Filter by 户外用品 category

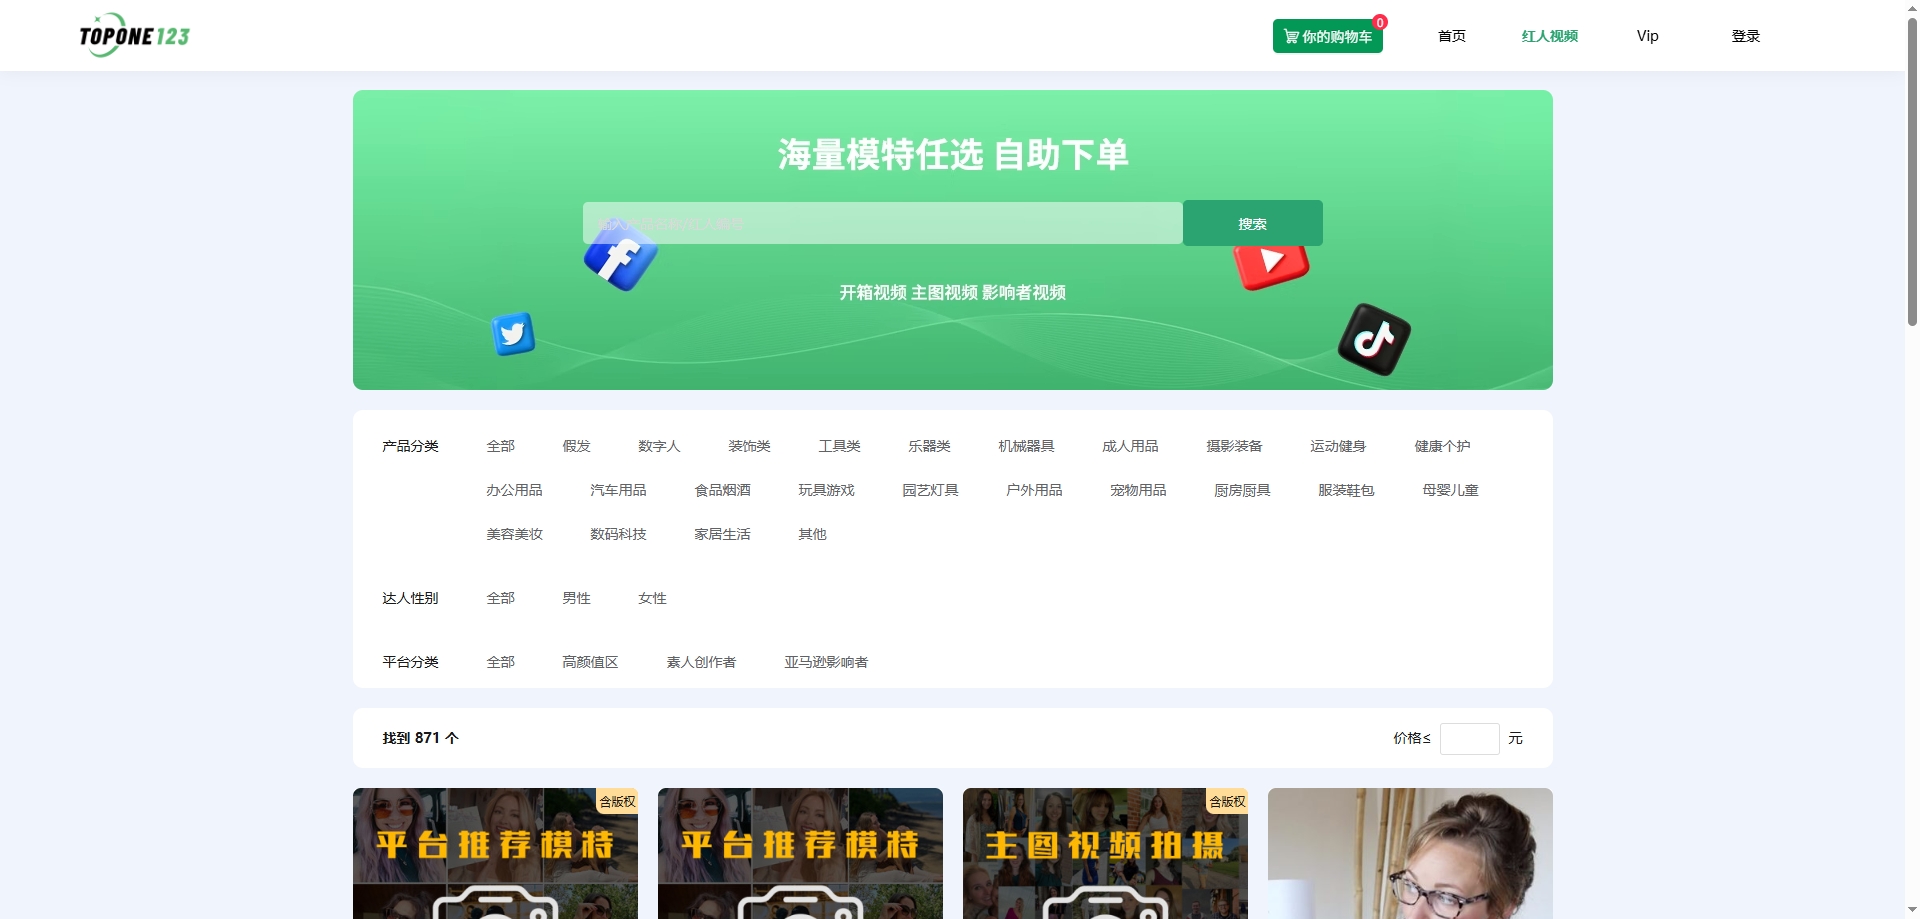pos(1034,490)
